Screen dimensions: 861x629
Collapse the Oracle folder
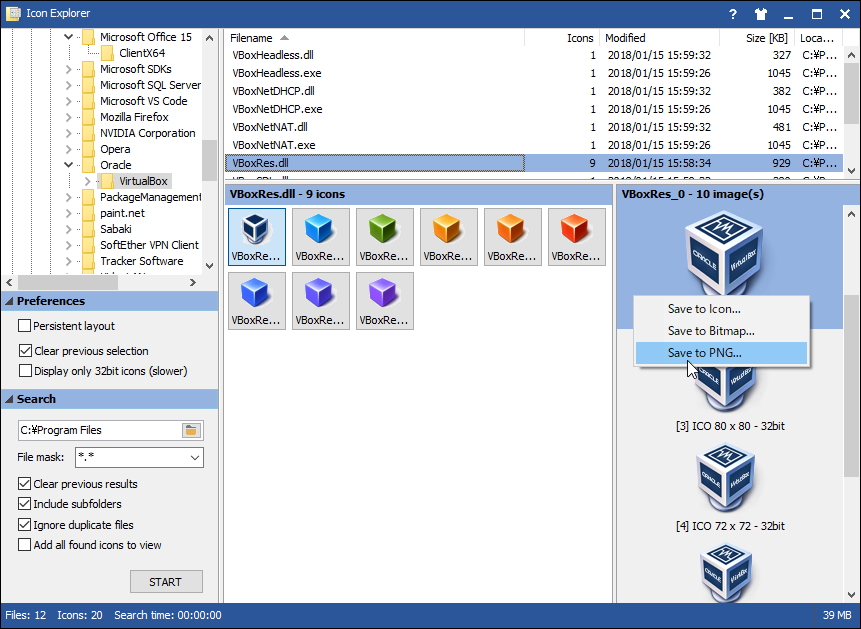[68, 165]
